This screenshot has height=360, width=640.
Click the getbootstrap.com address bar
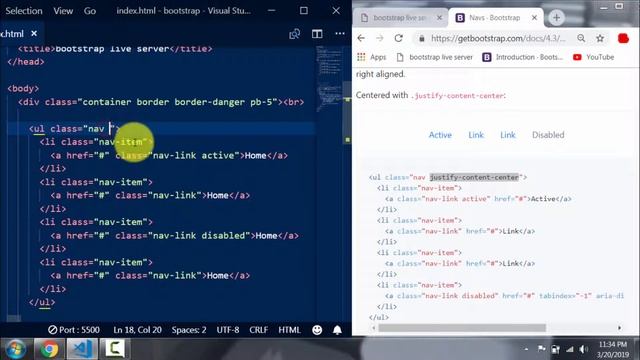tap(498, 38)
